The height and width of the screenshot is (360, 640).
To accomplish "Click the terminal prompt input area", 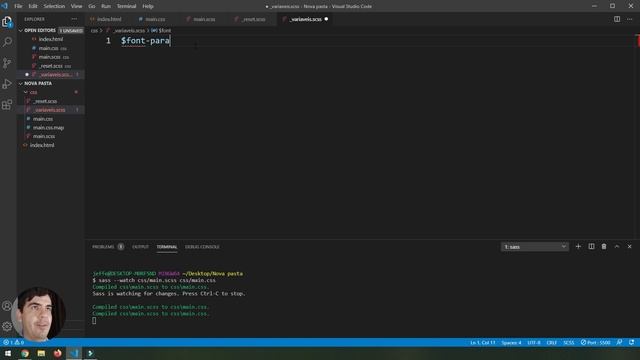I will pyautogui.click(x=94, y=321).
